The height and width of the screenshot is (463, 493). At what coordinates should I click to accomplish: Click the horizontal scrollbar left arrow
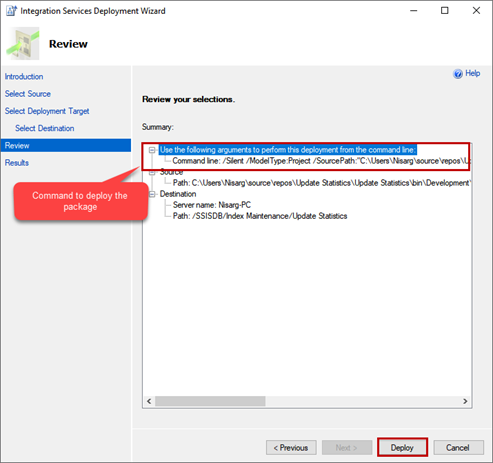pos(149,401)
